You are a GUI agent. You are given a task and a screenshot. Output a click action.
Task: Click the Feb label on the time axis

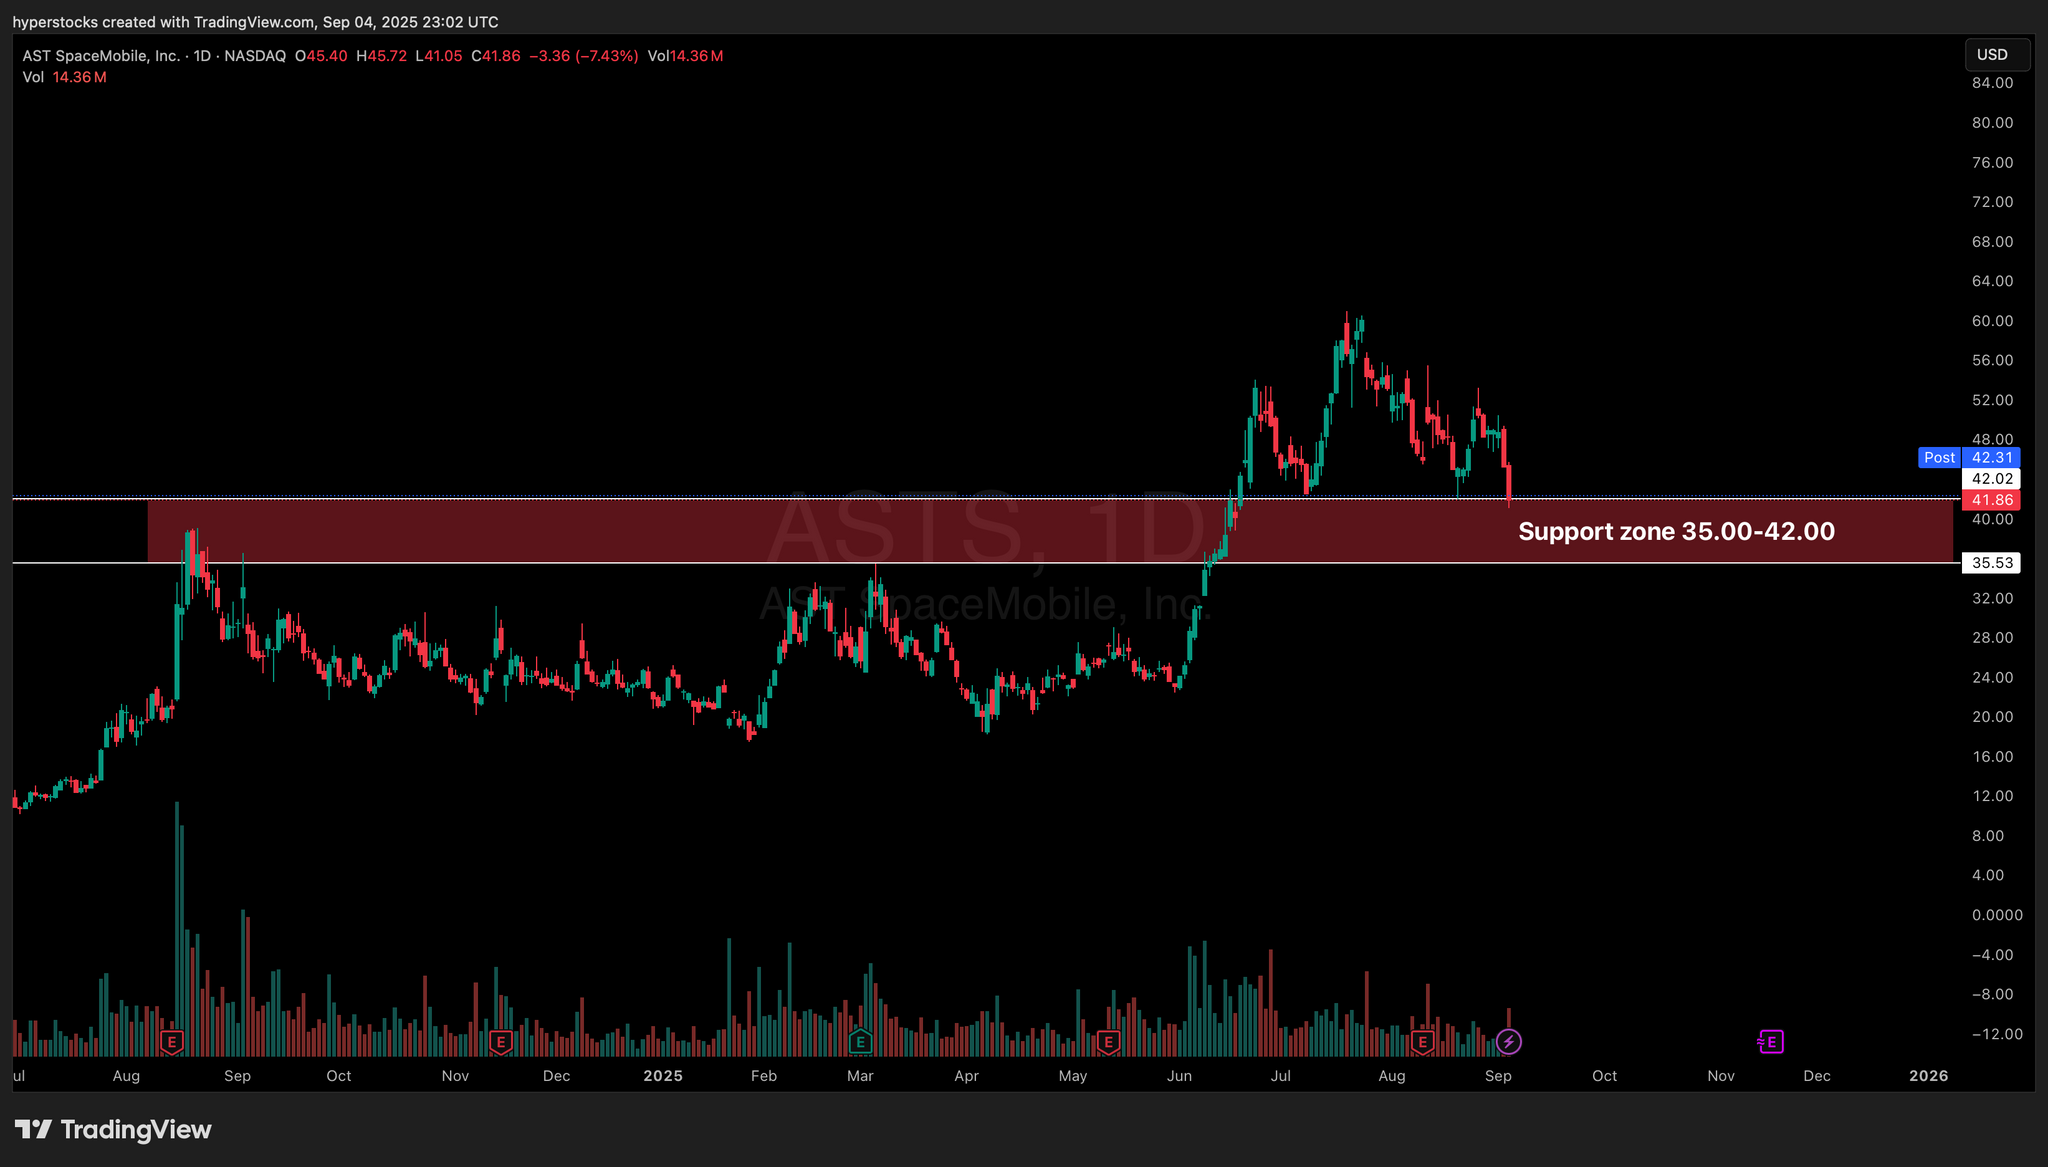(x=764, y=1076)
